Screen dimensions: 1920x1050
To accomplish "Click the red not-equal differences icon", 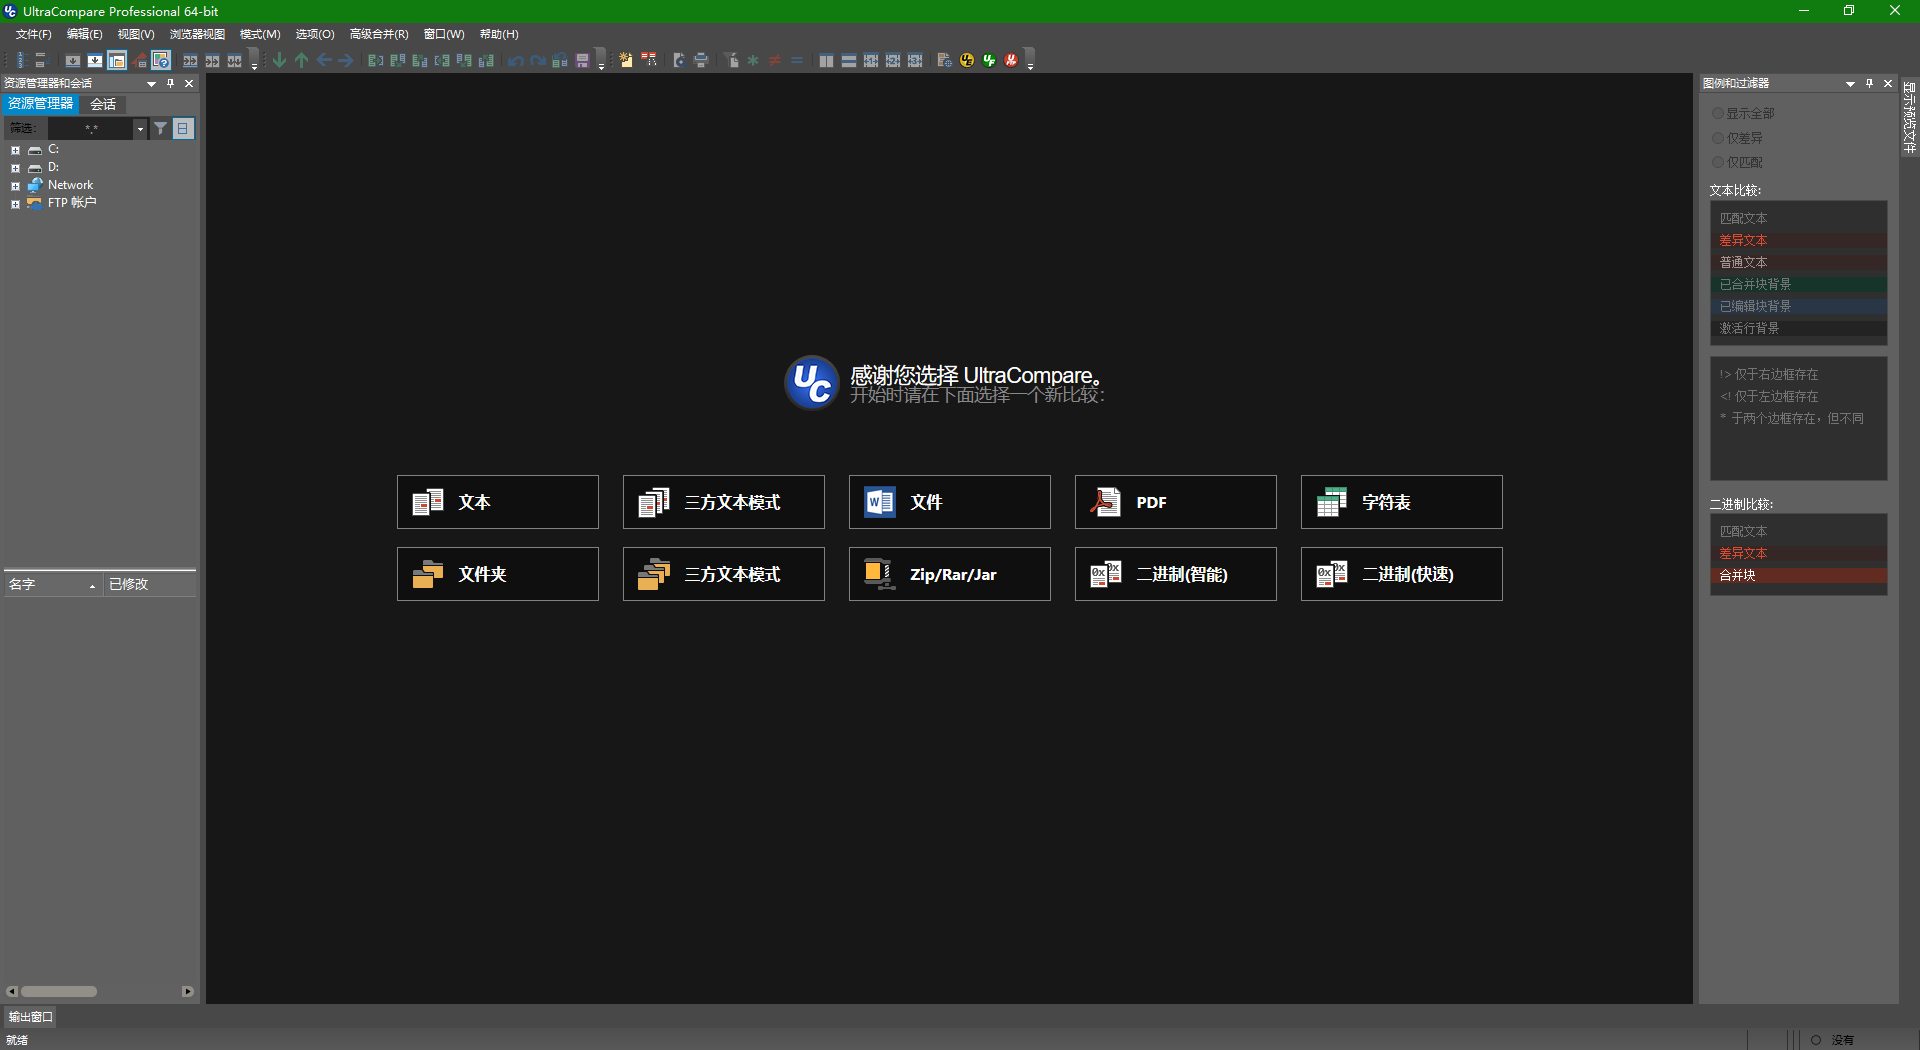I will click(x=775, y=60).
